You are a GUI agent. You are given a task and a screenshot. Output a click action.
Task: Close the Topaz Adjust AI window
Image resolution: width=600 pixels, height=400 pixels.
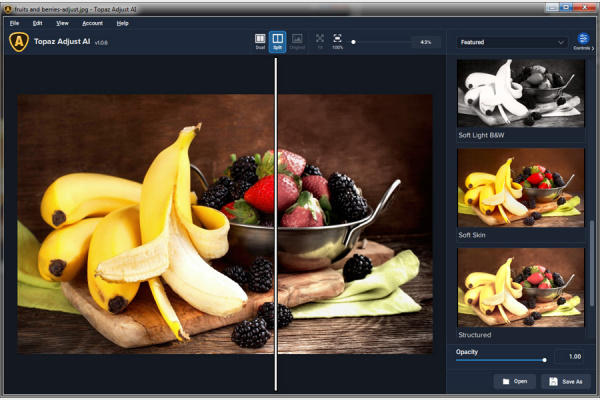tap(585, 7)
